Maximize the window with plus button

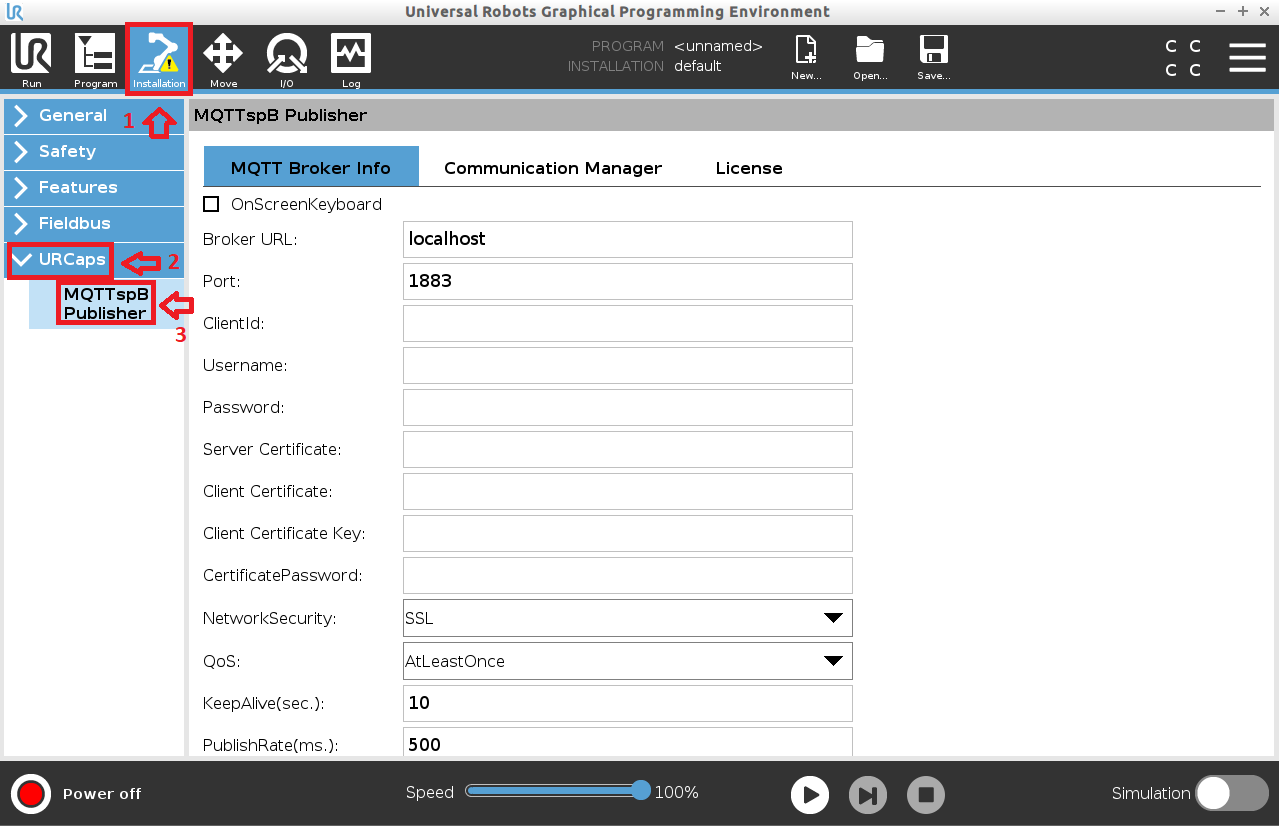click(x=1243, y=12)
